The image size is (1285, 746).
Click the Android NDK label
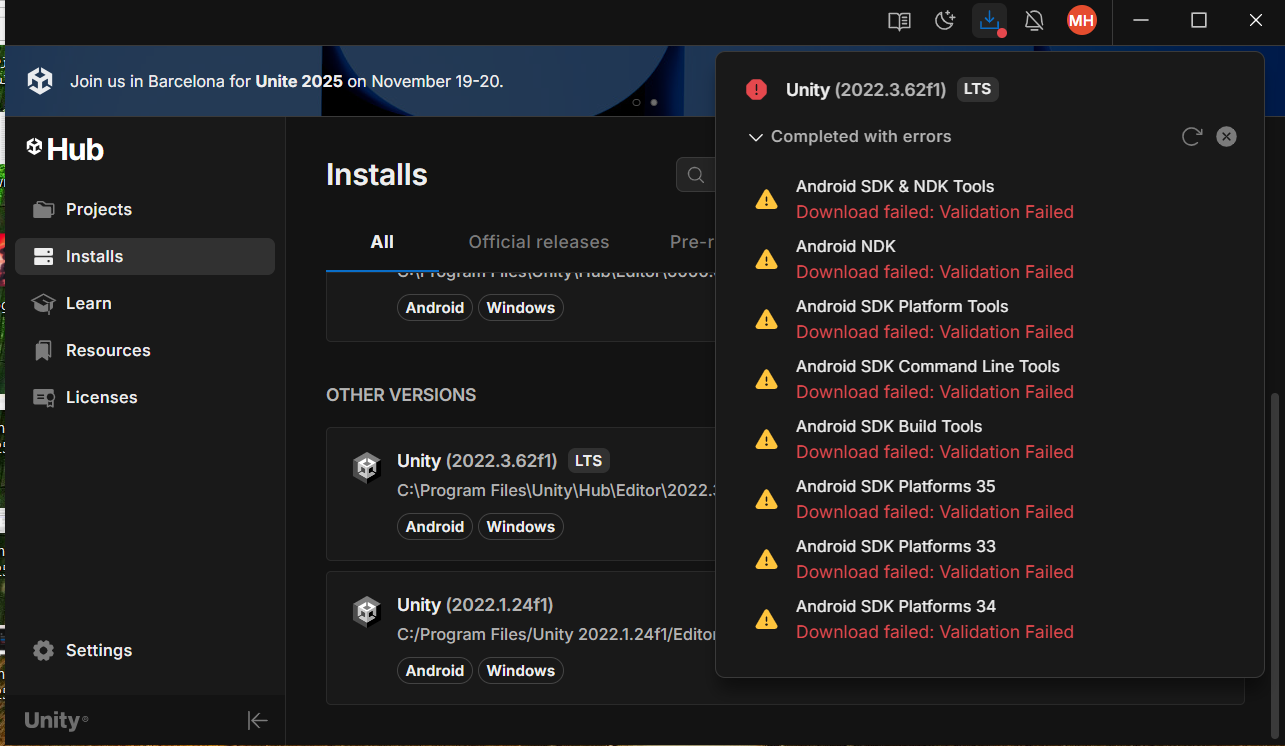click(846, 246)
